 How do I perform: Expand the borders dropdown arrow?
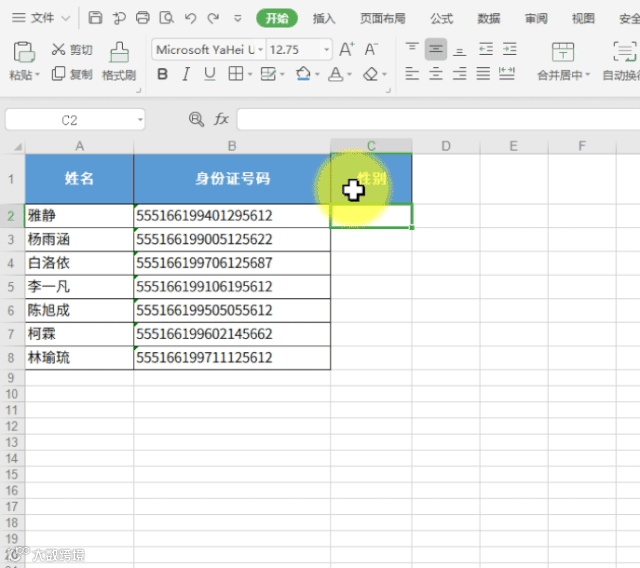click(249, 75)
